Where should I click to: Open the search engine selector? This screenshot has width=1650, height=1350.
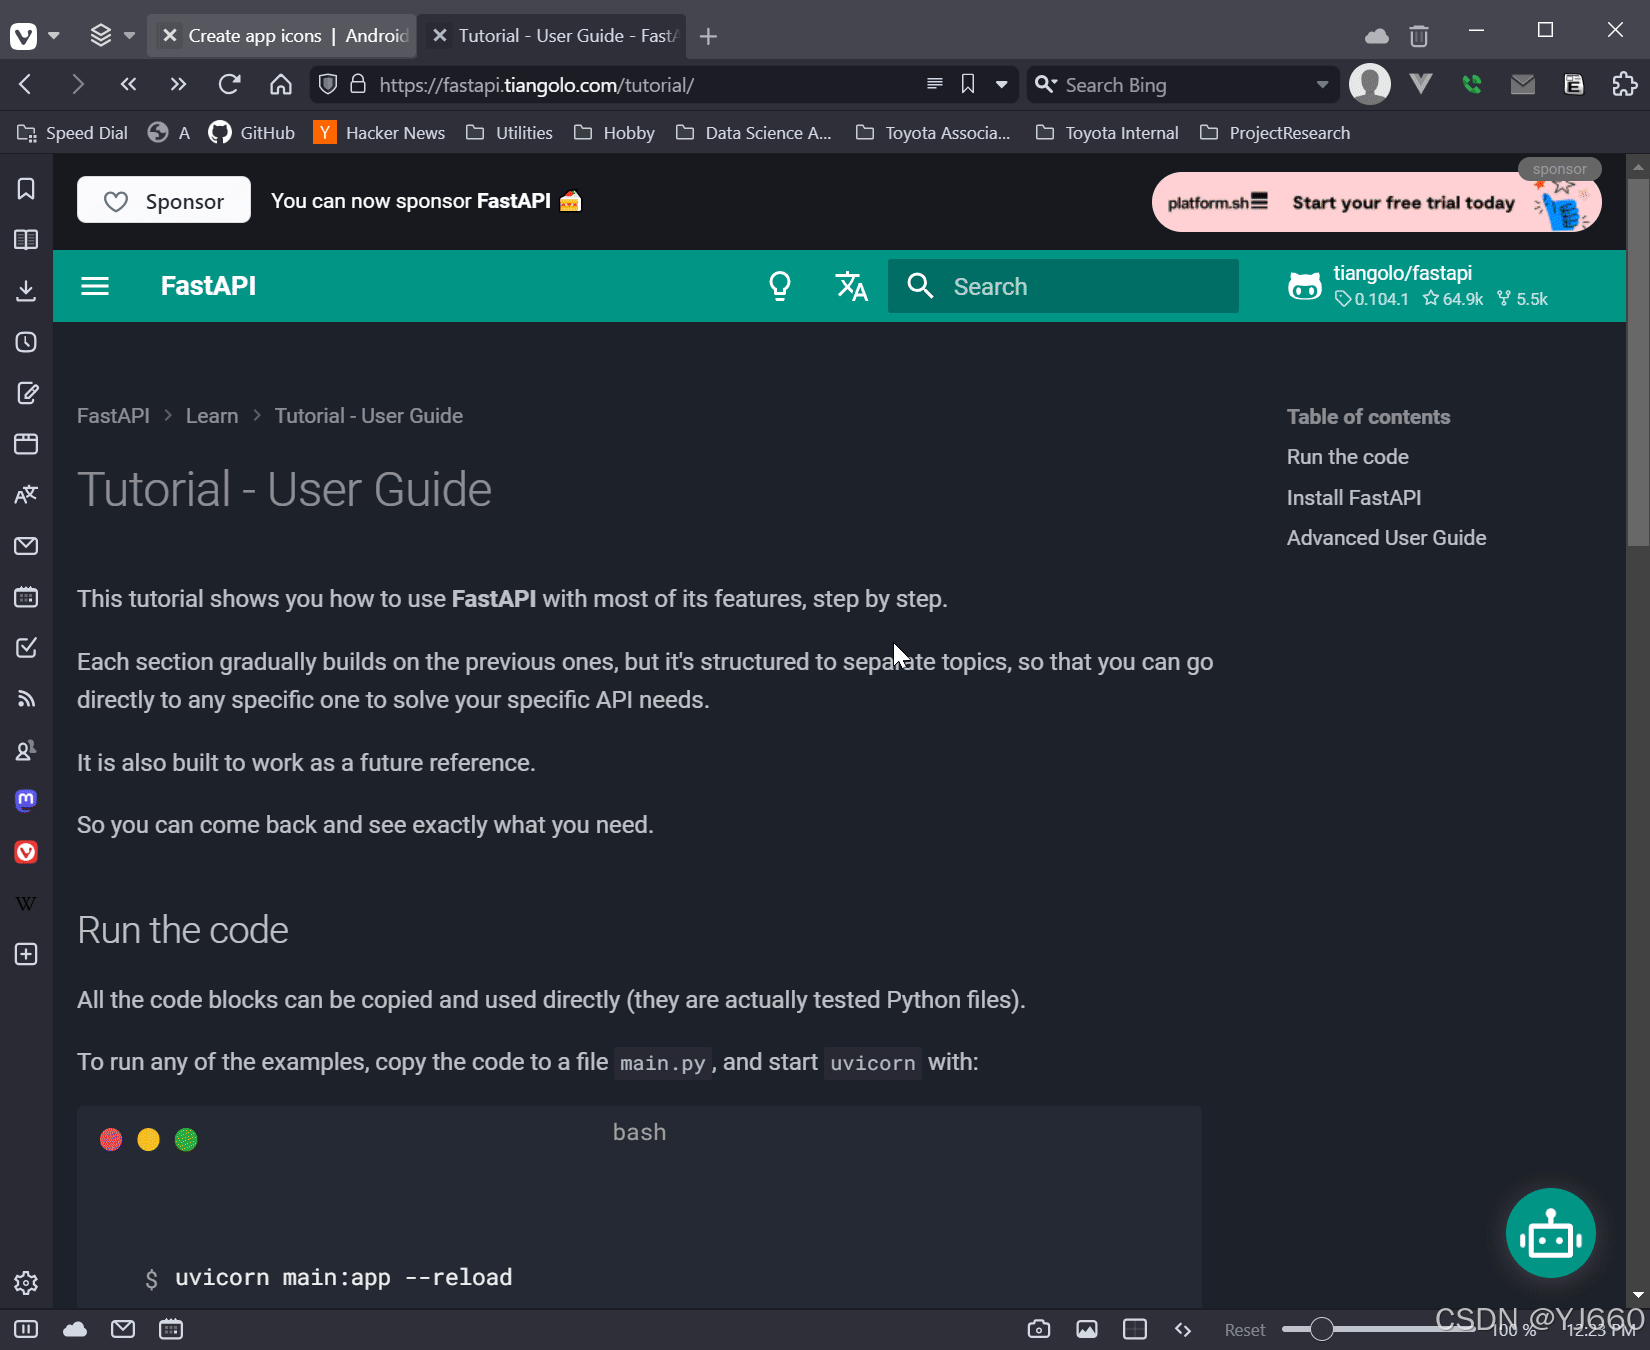point(1045,84)
